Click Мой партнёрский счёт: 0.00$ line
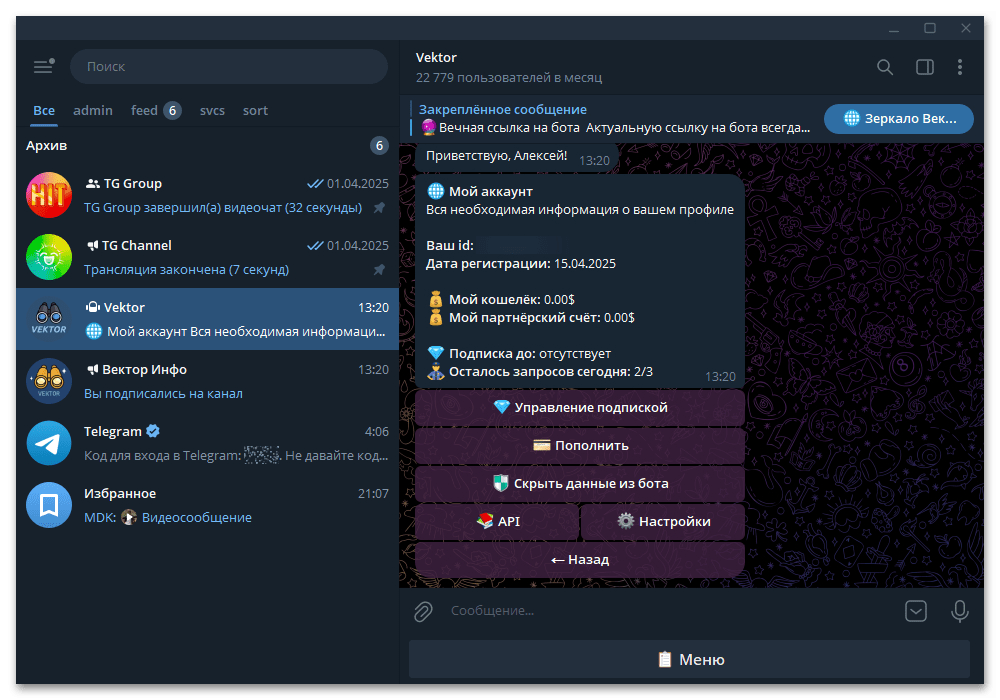Viewport: 1000px width, 700px height. click(x=531, y=317)
